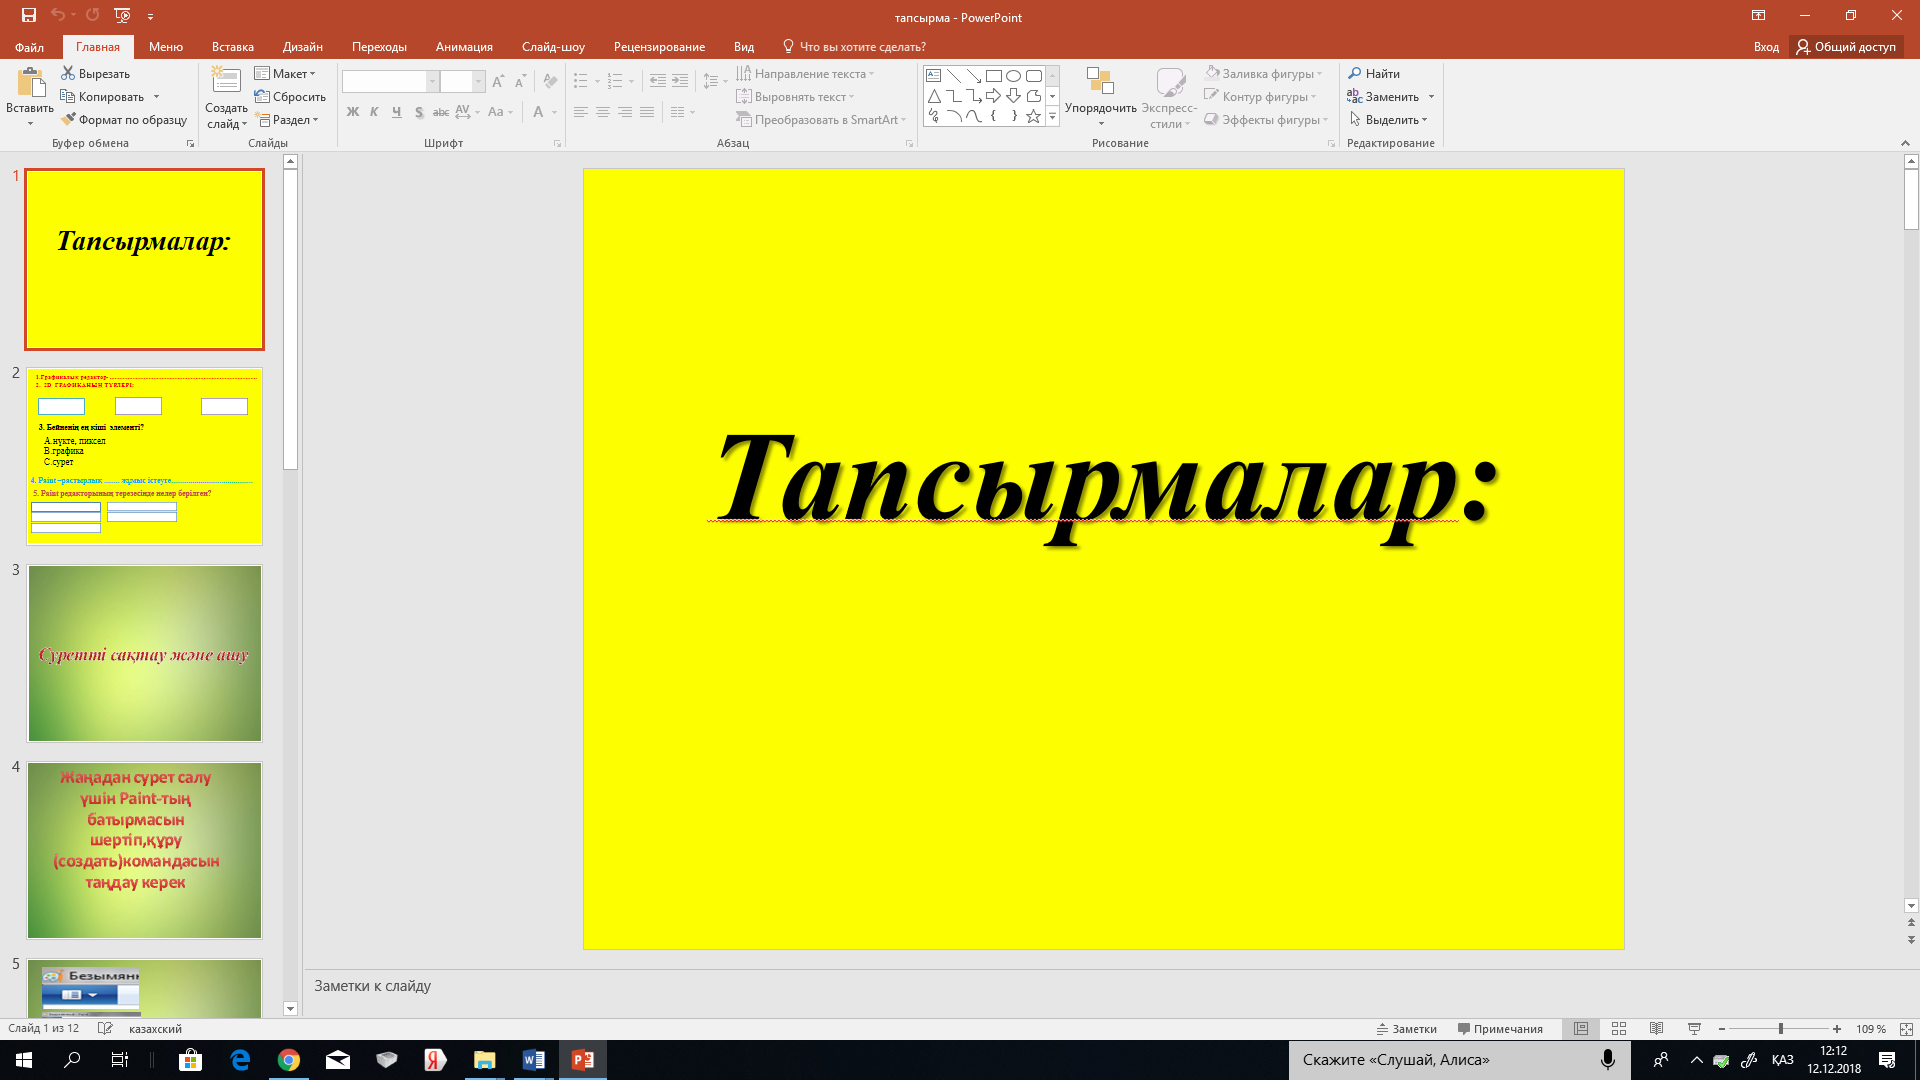Click the Arrange (Упорядочить) icon
This screenshot has width=1920, height=1080.
point(1100,82)
